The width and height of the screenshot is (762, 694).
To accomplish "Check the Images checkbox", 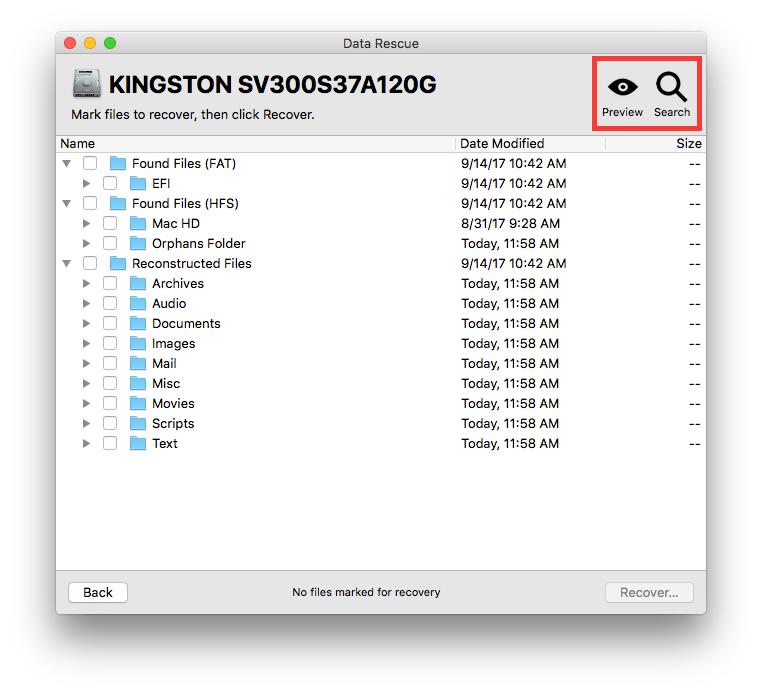I will click(110, 343).
